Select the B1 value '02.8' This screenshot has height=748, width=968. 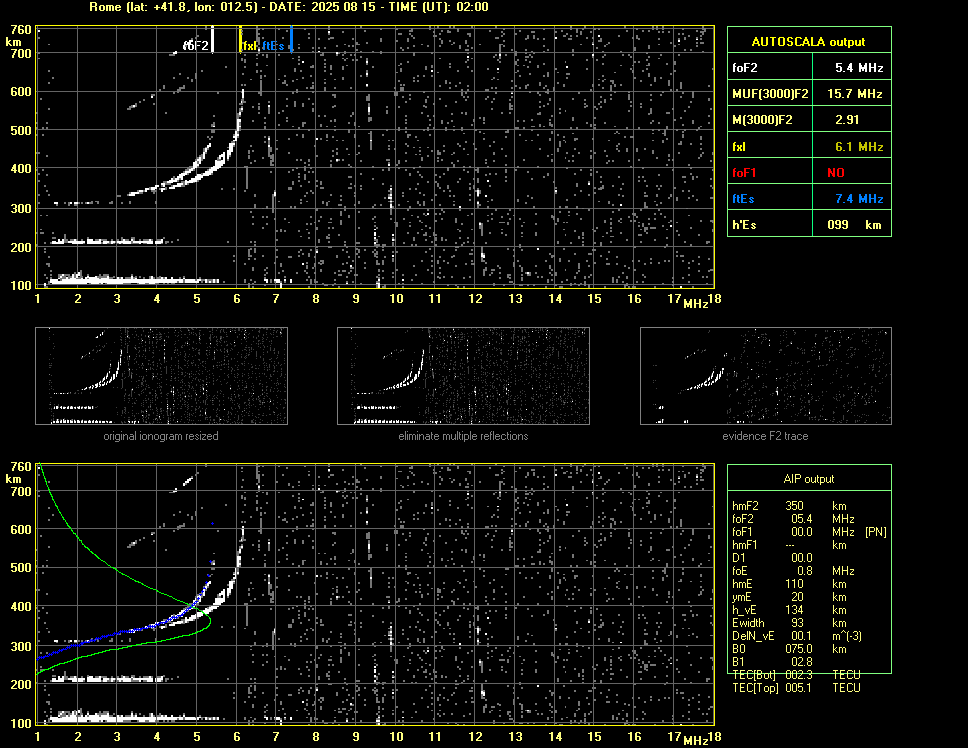coord(801,662)
